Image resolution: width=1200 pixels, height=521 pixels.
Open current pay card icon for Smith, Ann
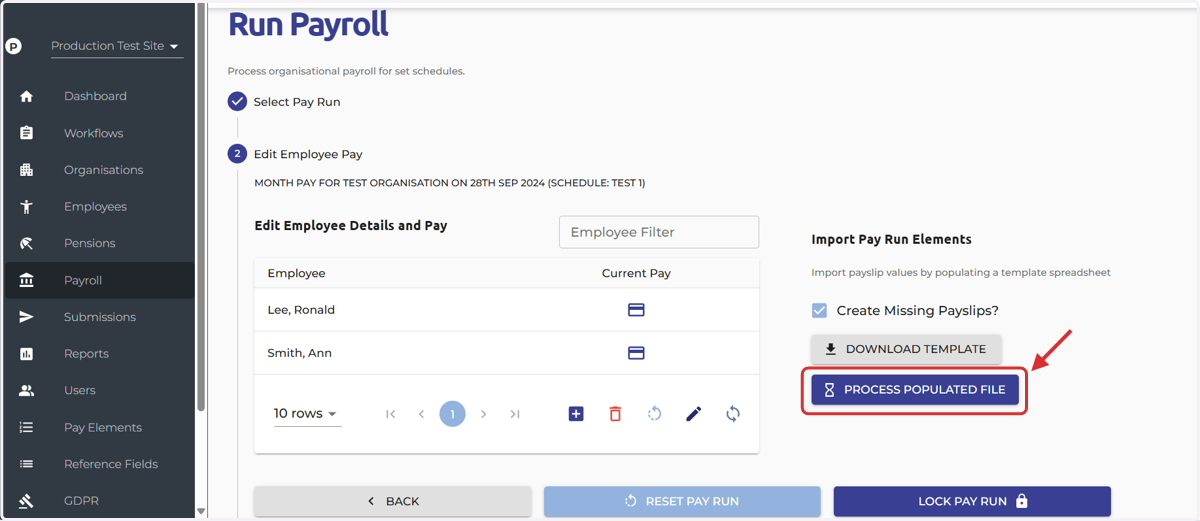pyautogui.click(x=636, y=353)
